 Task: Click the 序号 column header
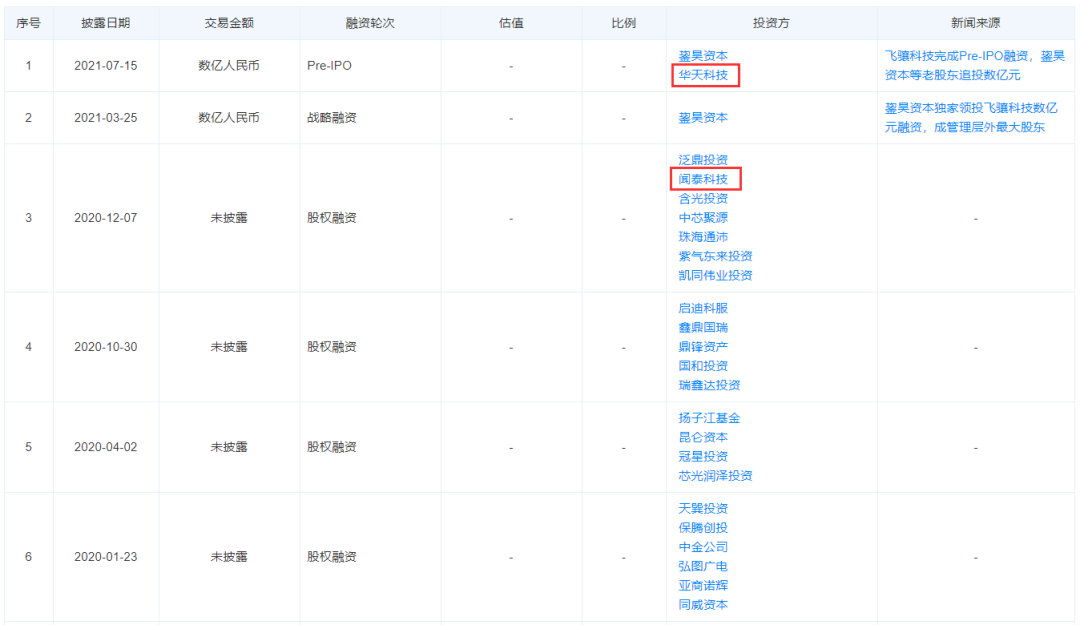[x=28, y=23]
